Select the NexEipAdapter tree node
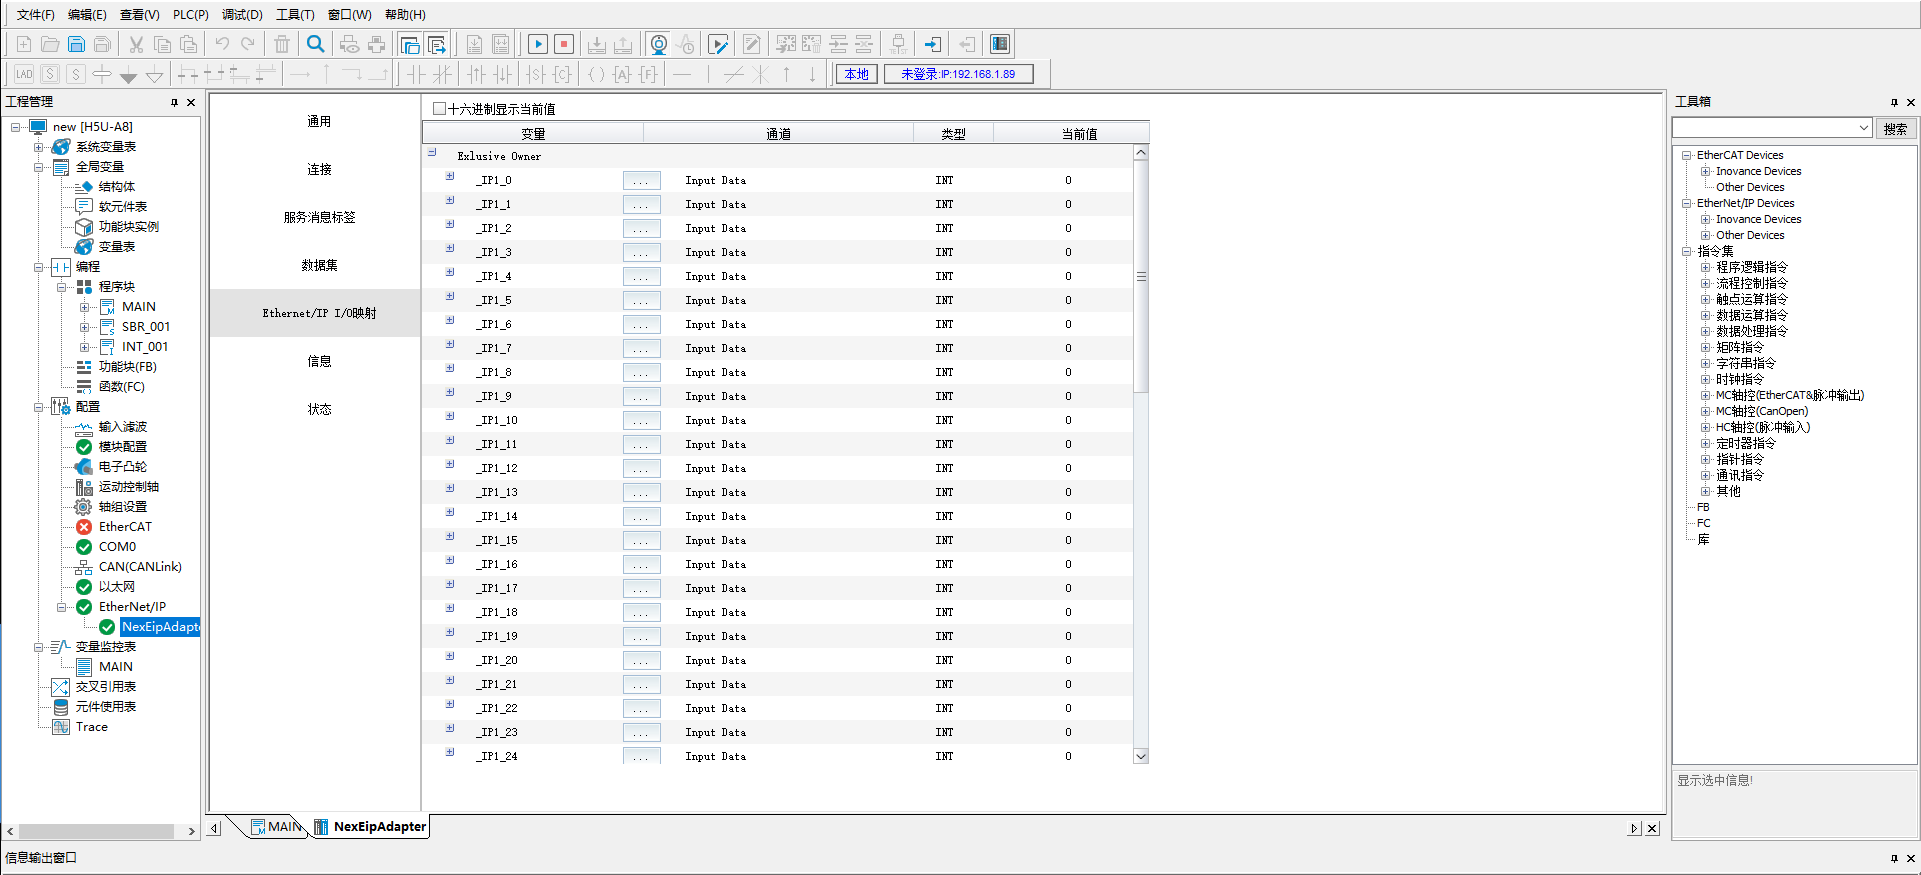 click(x=159, y=627)
